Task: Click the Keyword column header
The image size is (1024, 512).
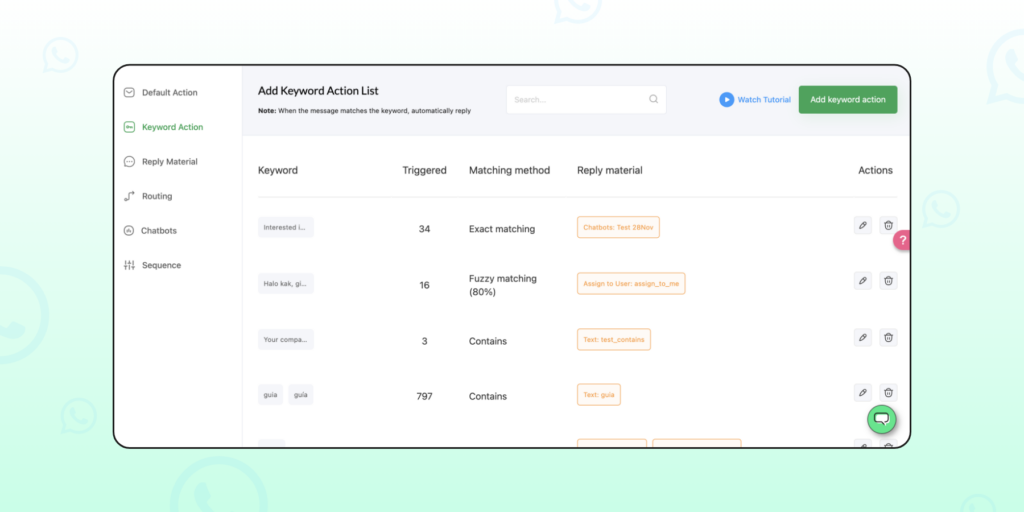Action: [278, 170]
